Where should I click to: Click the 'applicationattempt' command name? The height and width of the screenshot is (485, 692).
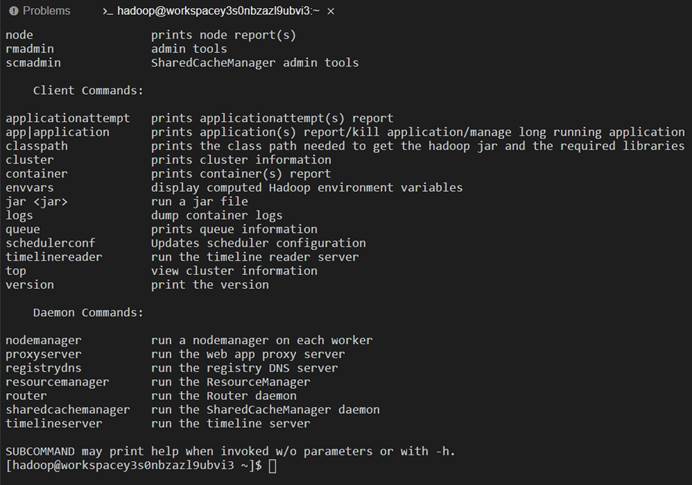pyautogui.click(x=68, y=118)
